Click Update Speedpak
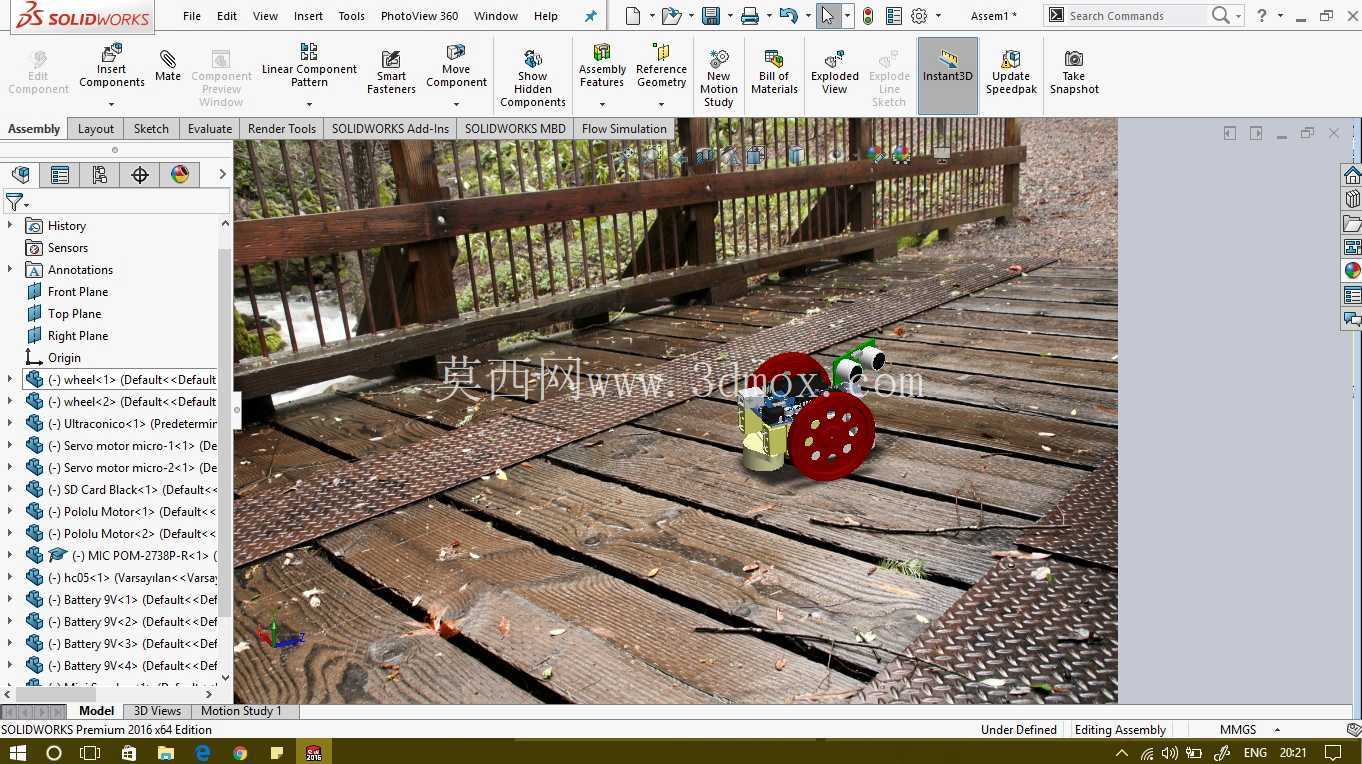The height and width of the screenshot is (764, 1362). 1011,72
